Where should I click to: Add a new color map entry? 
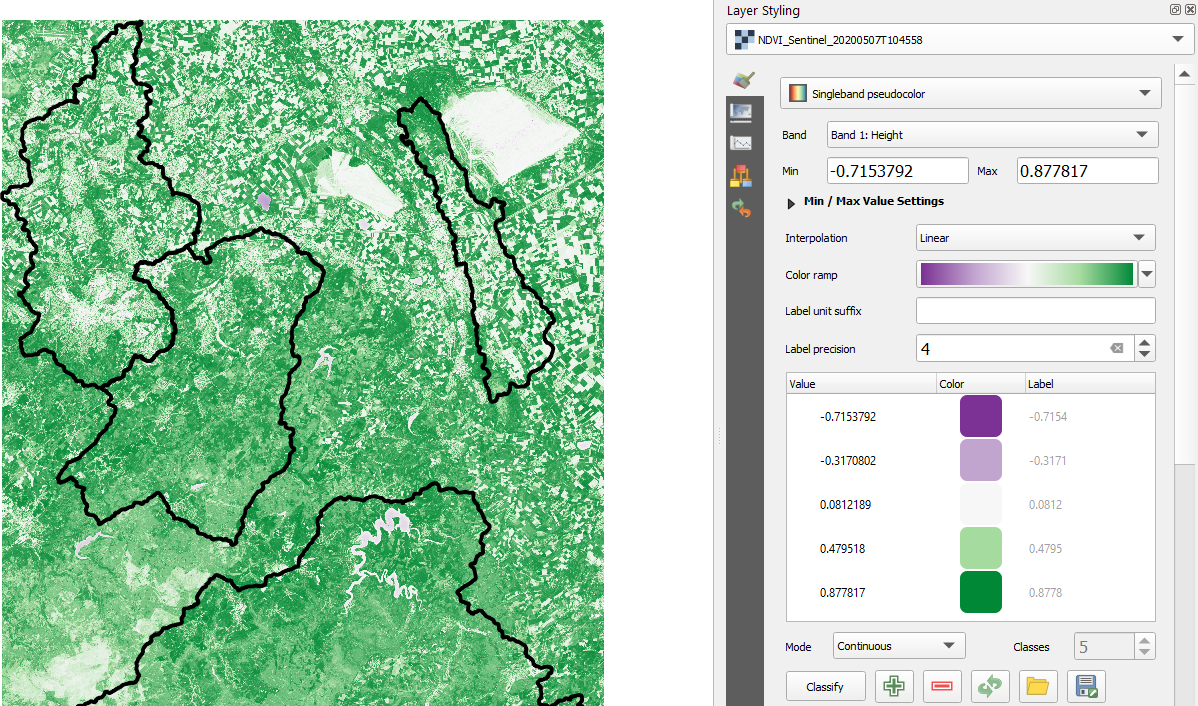click(894, 686)
